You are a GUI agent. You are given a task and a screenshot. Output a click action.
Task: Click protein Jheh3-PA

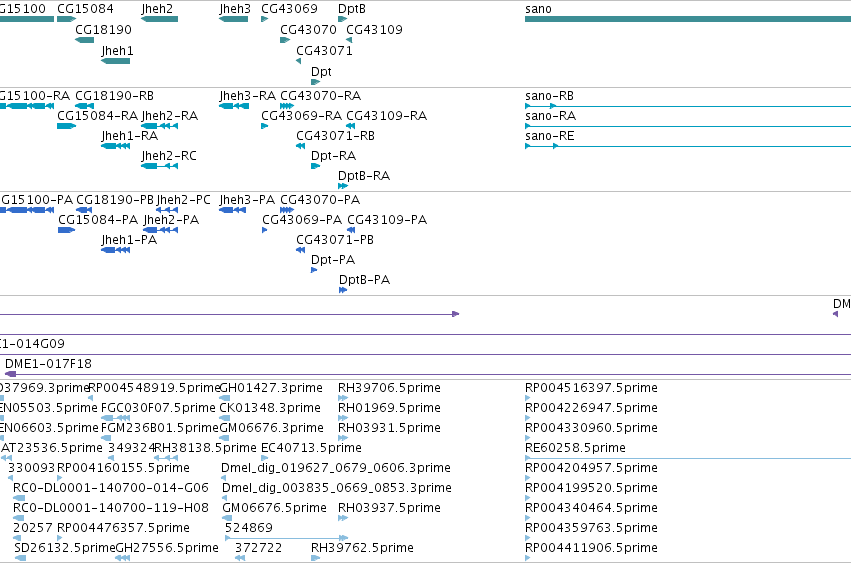pyautogui.click(x=247, y=200)
